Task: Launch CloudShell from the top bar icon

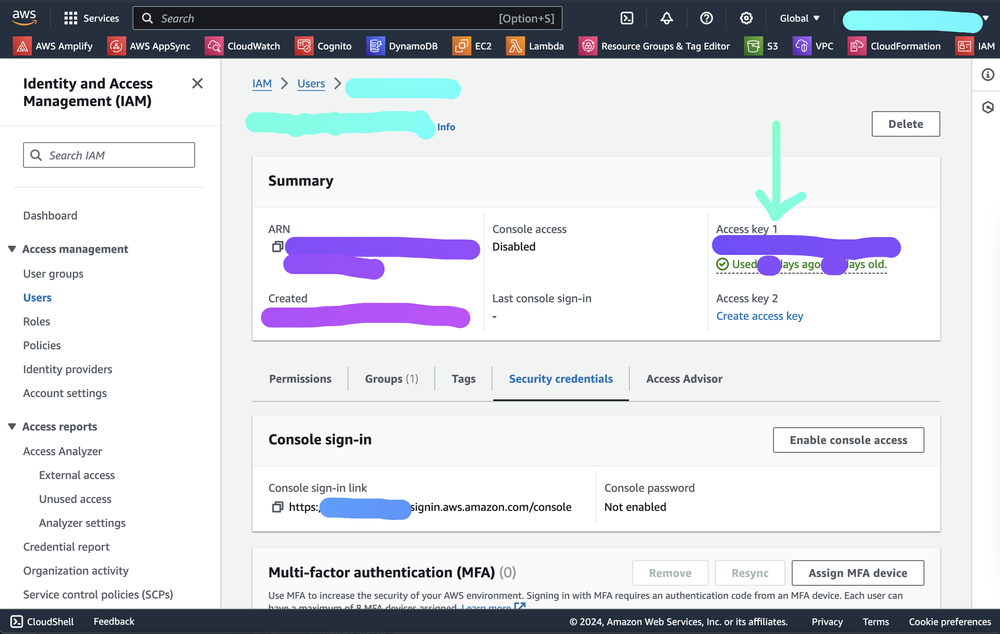Action: pos(627,18)
